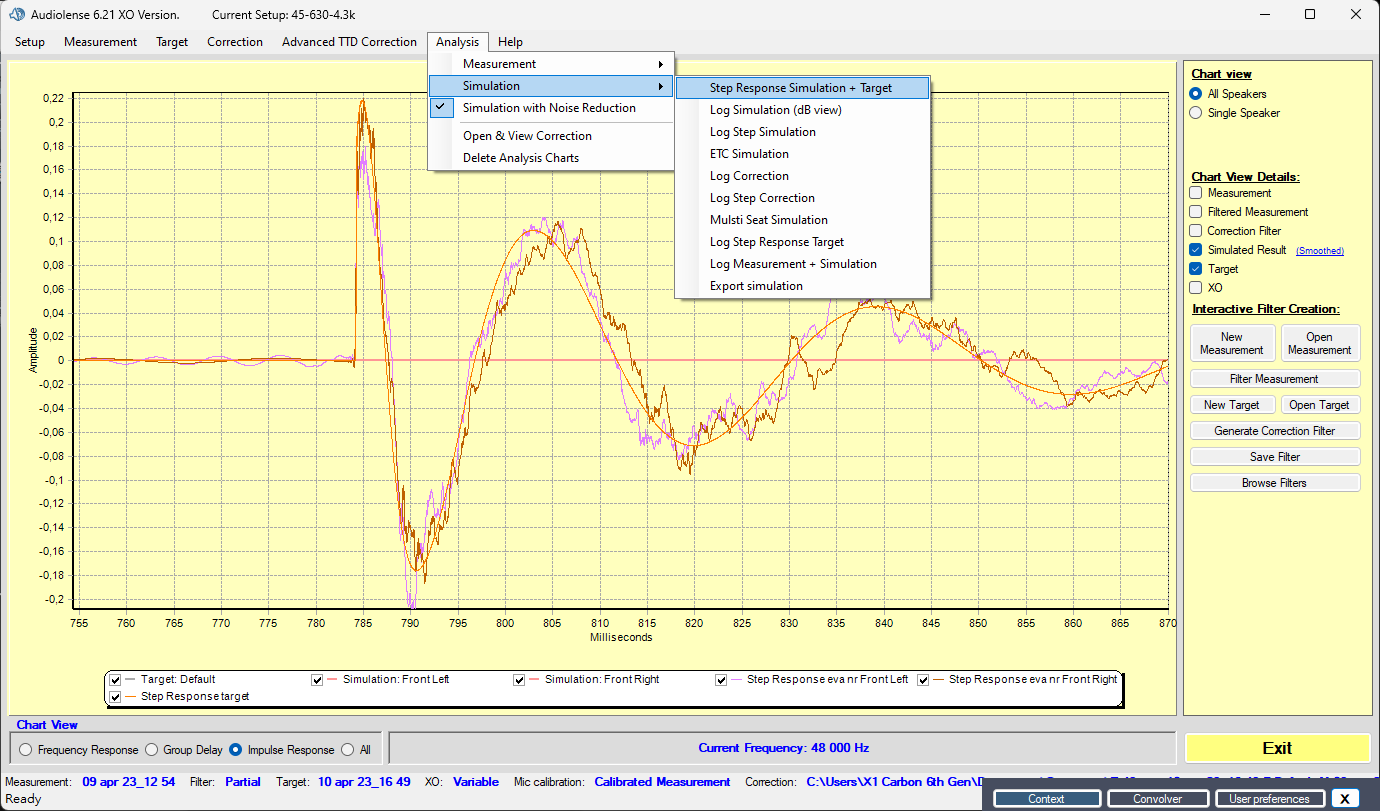Screen dimensions: 1380x811
Task: Toggle Simulation: Front Left legend checkbox
Action: tap(318, 680)
